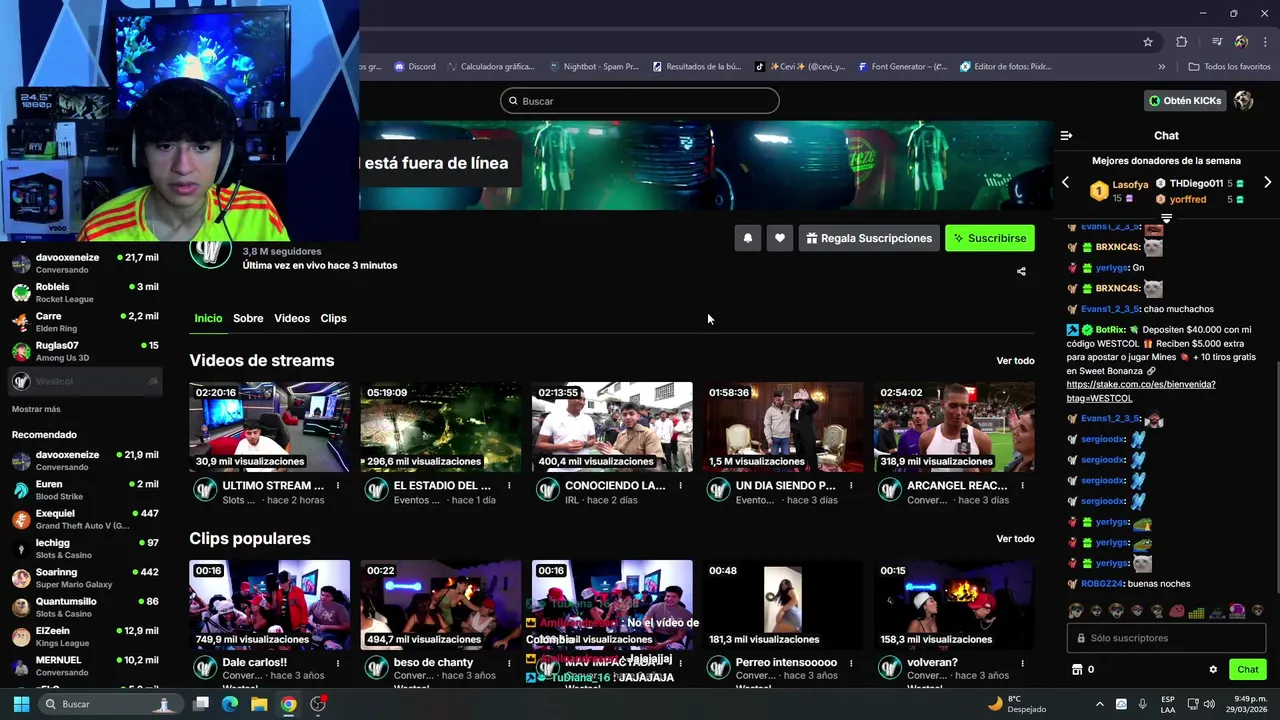The image size is (1280, 720).
Task: Click Ver todo for Videos de streams
Action: (x=1015, y=361)
